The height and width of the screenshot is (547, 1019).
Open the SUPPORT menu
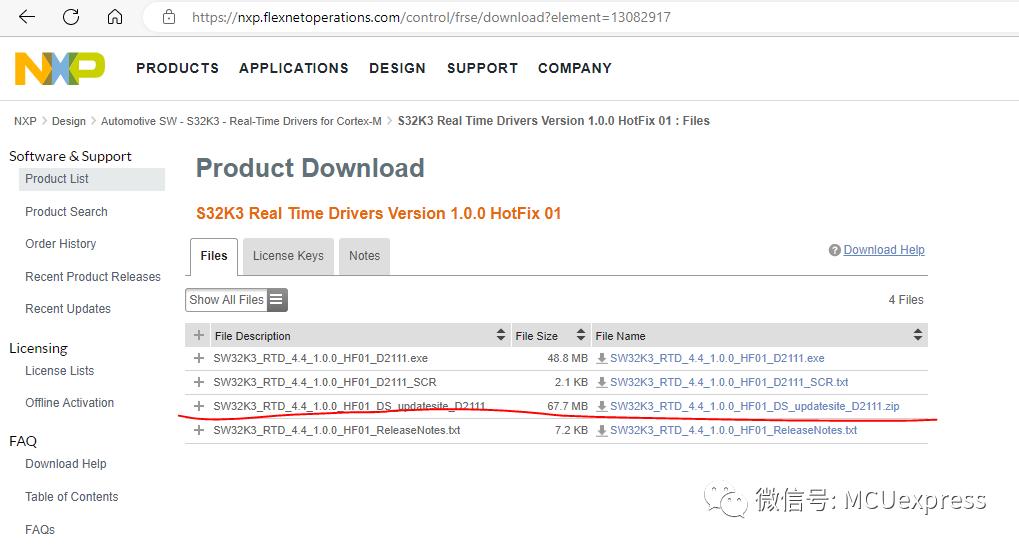tap(482, 68)
